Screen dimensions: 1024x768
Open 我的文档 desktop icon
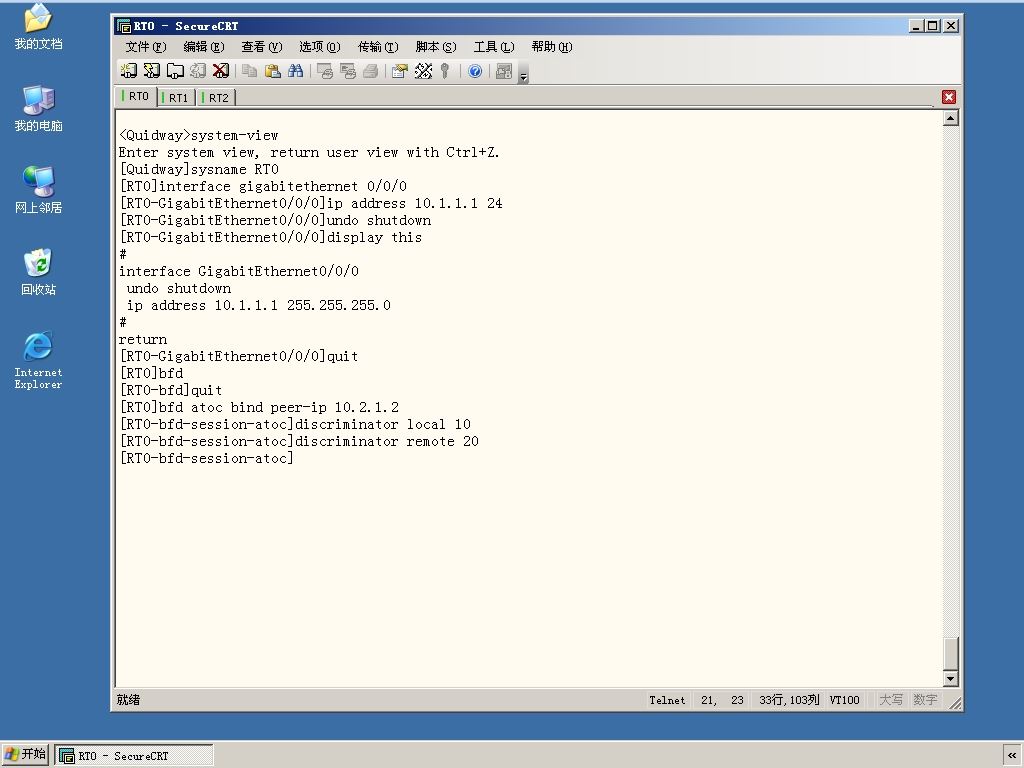click(x=39, y=27)
